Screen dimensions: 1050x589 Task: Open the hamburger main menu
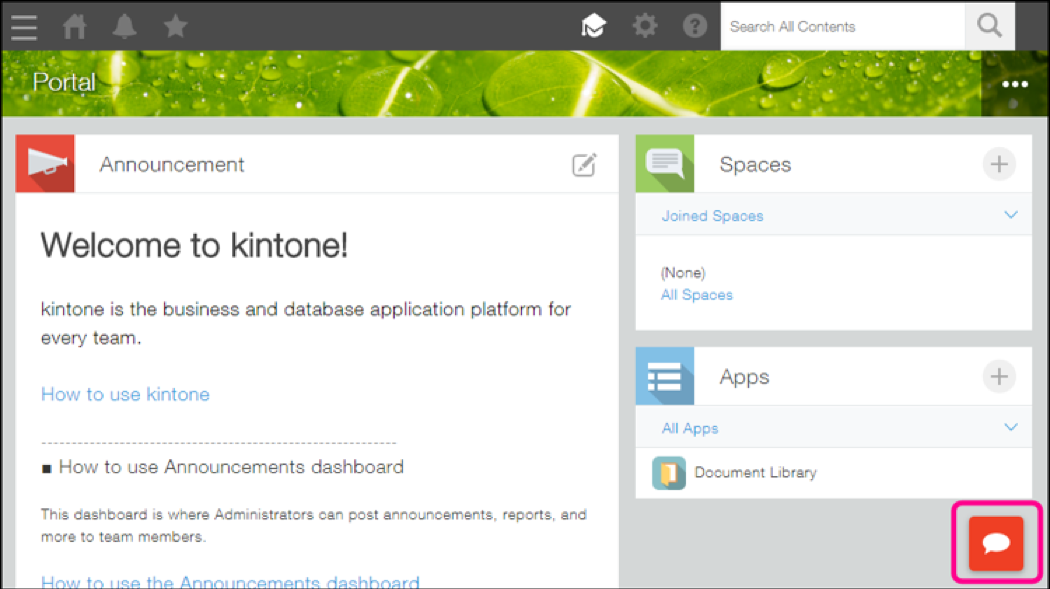click(x=24, y=26)
